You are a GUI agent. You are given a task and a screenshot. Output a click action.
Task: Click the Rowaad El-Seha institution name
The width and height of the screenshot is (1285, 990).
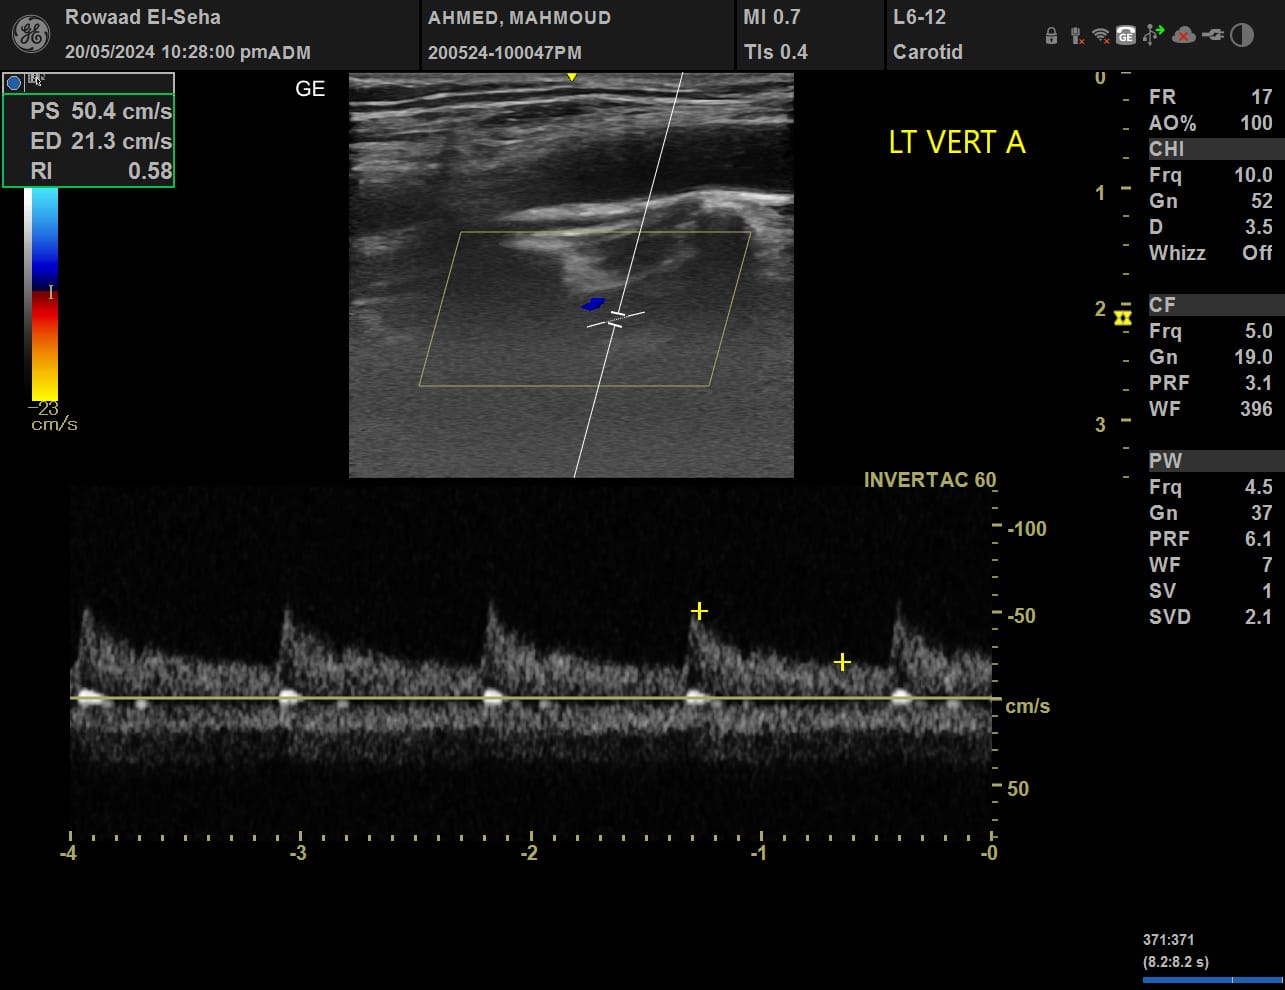[x=143, y=17]
